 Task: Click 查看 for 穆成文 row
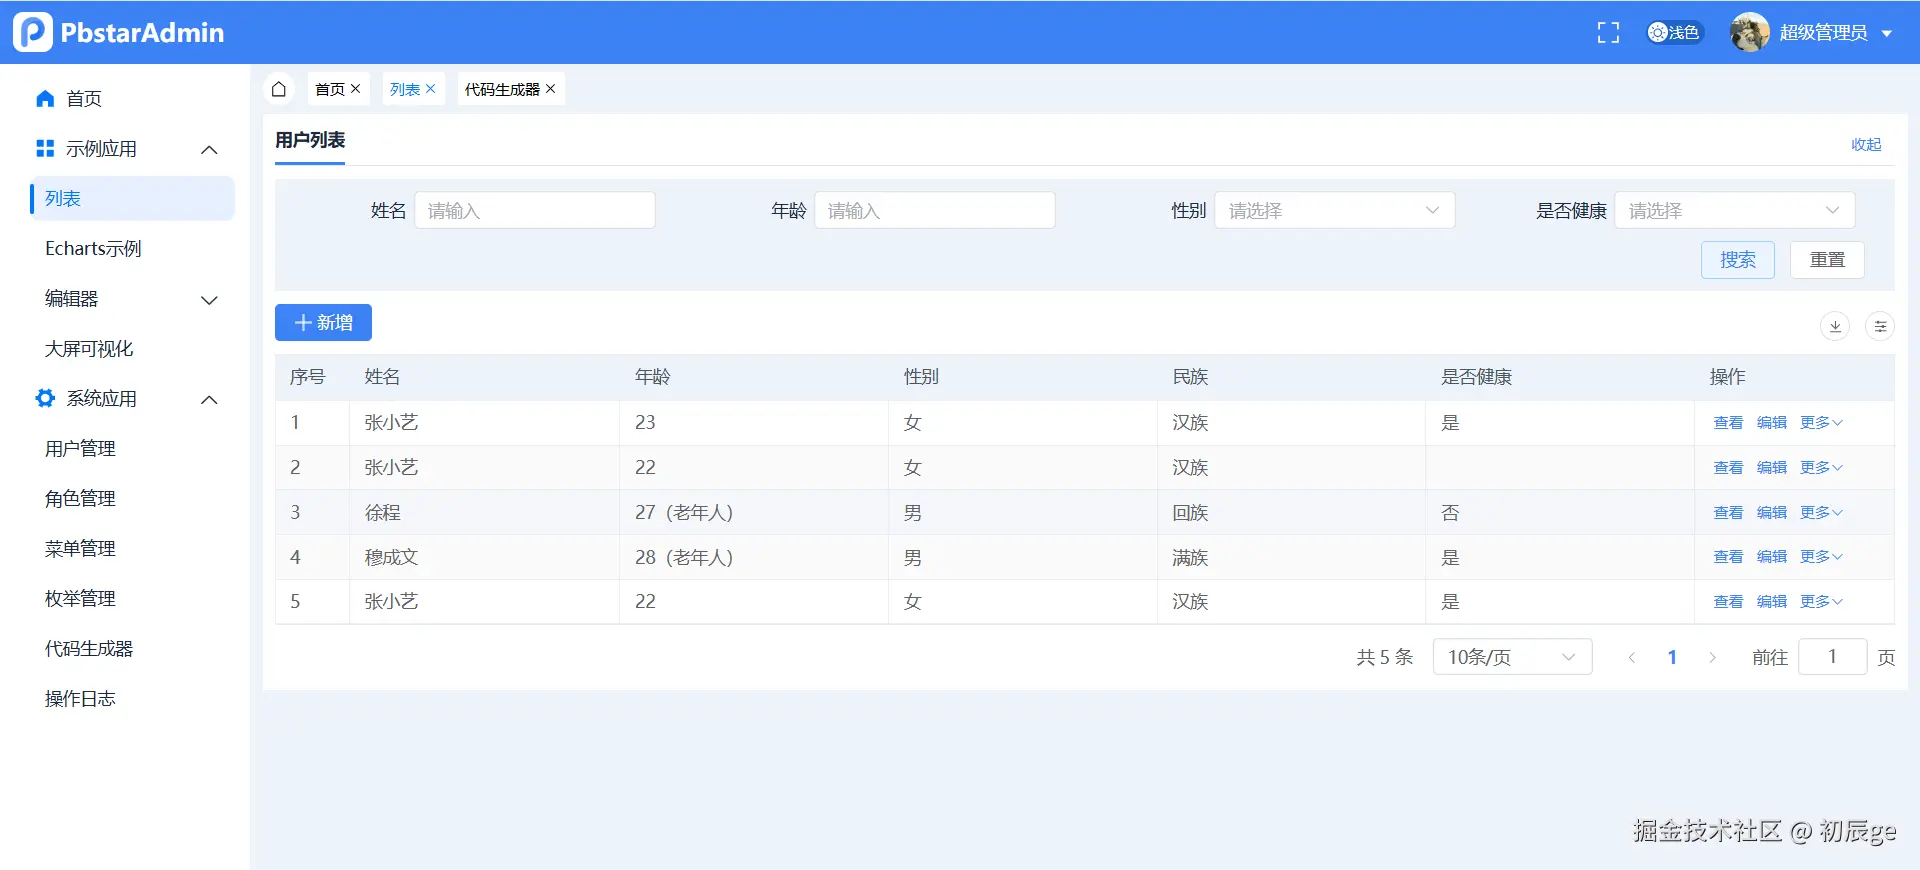[x=1728, y=556]
